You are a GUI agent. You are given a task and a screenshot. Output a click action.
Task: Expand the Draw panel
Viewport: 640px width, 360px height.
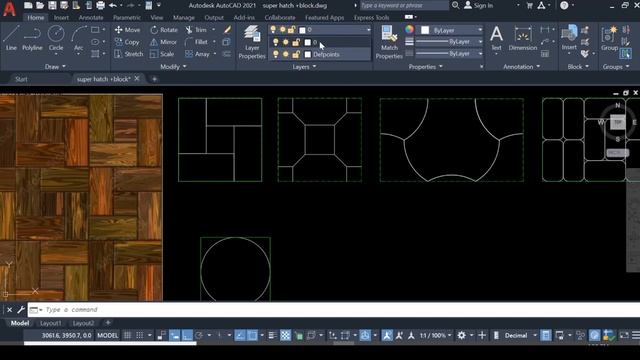click(x=56, y=67)
